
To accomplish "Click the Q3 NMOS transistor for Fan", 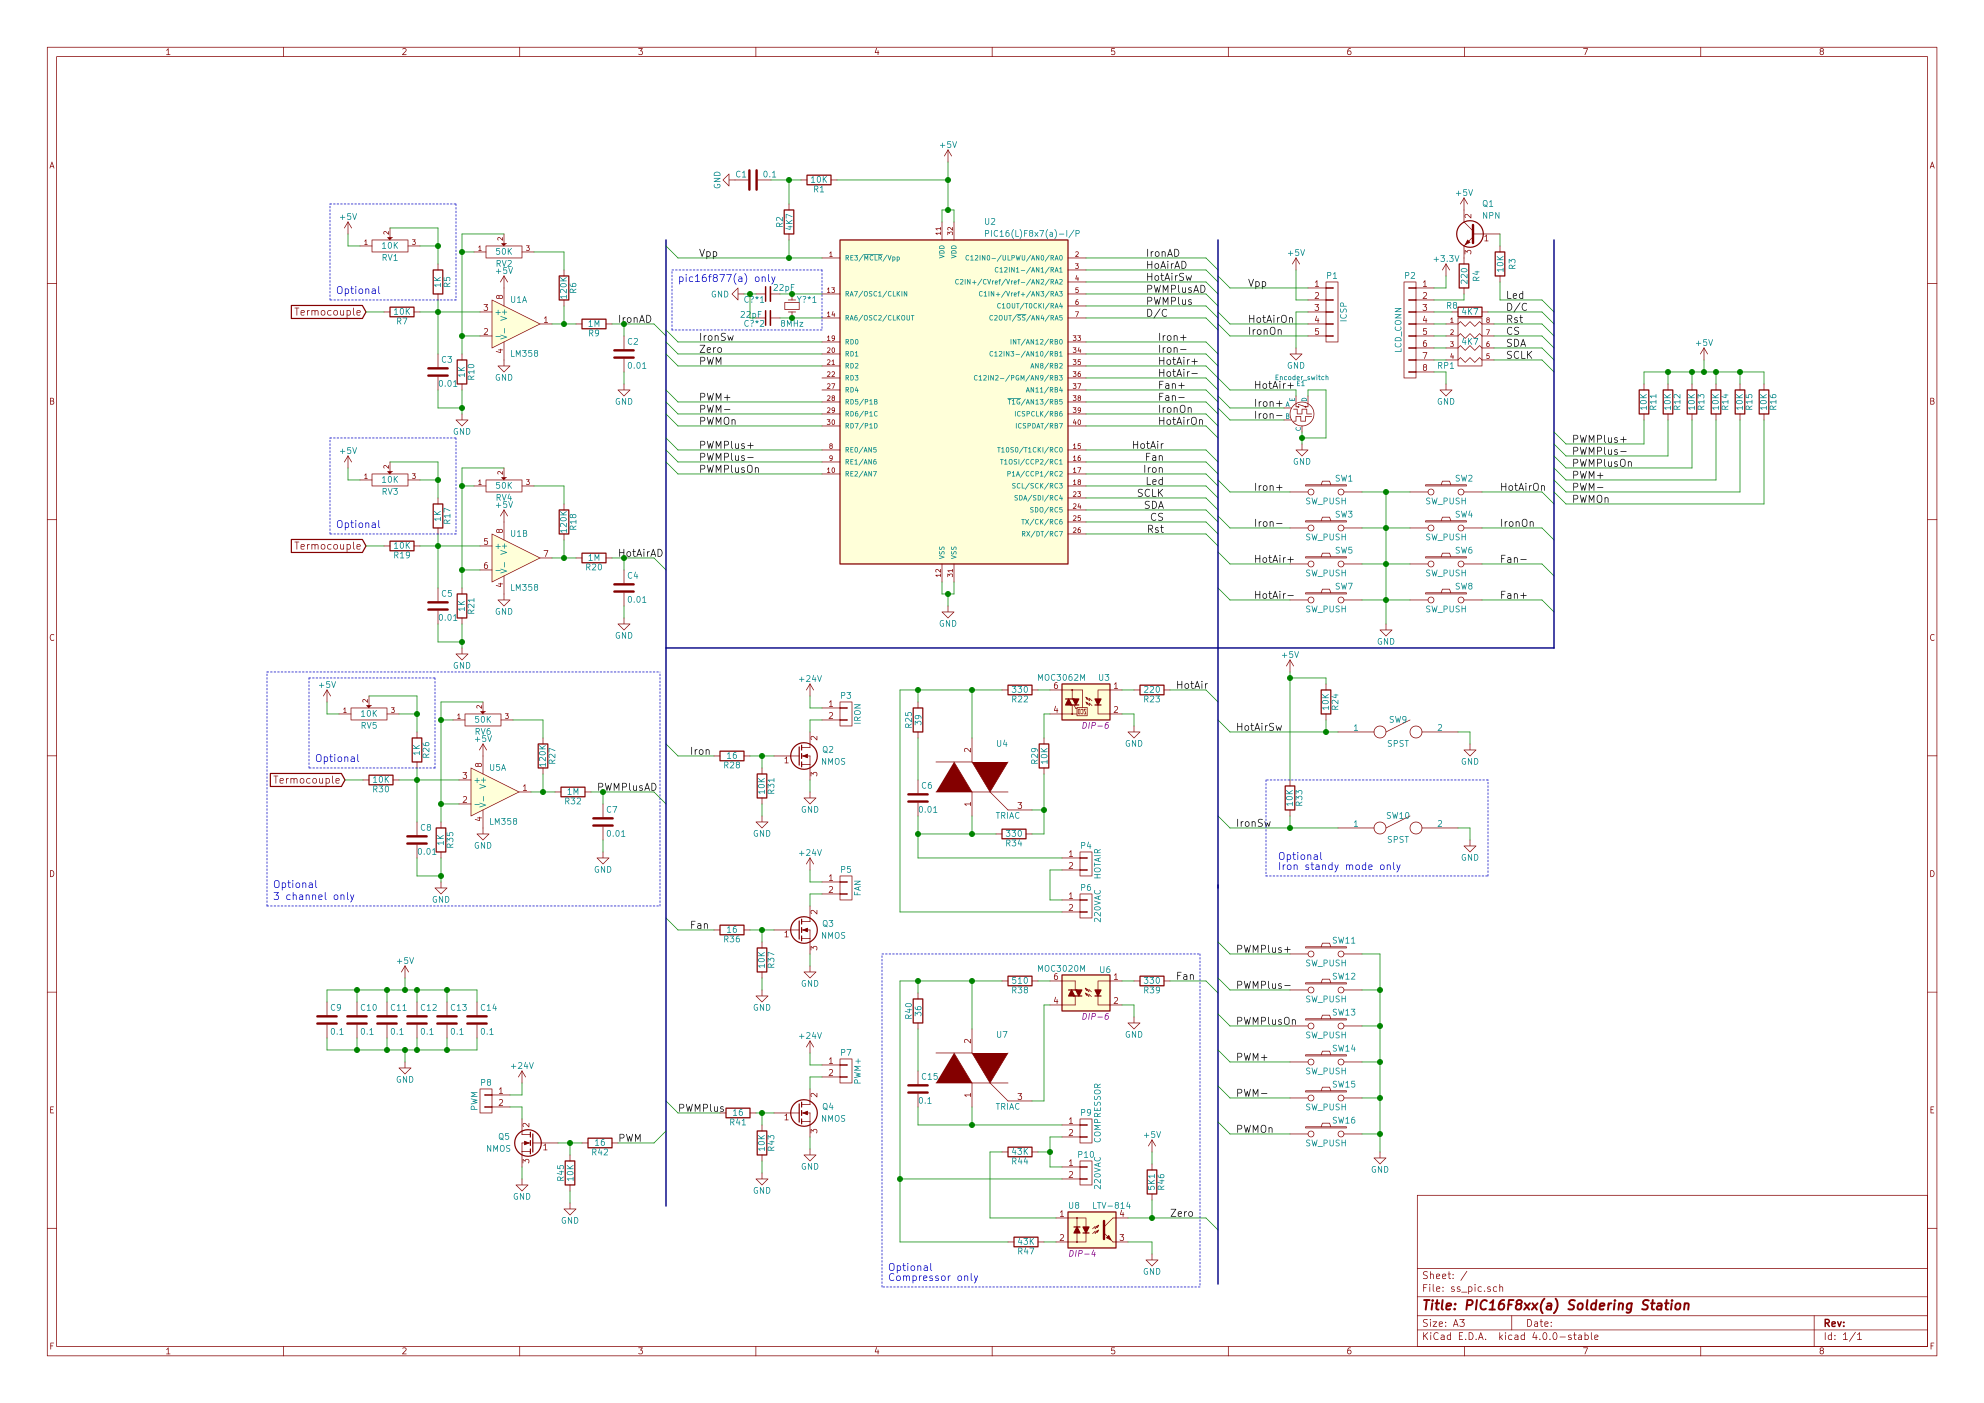I will pos(805,930).
